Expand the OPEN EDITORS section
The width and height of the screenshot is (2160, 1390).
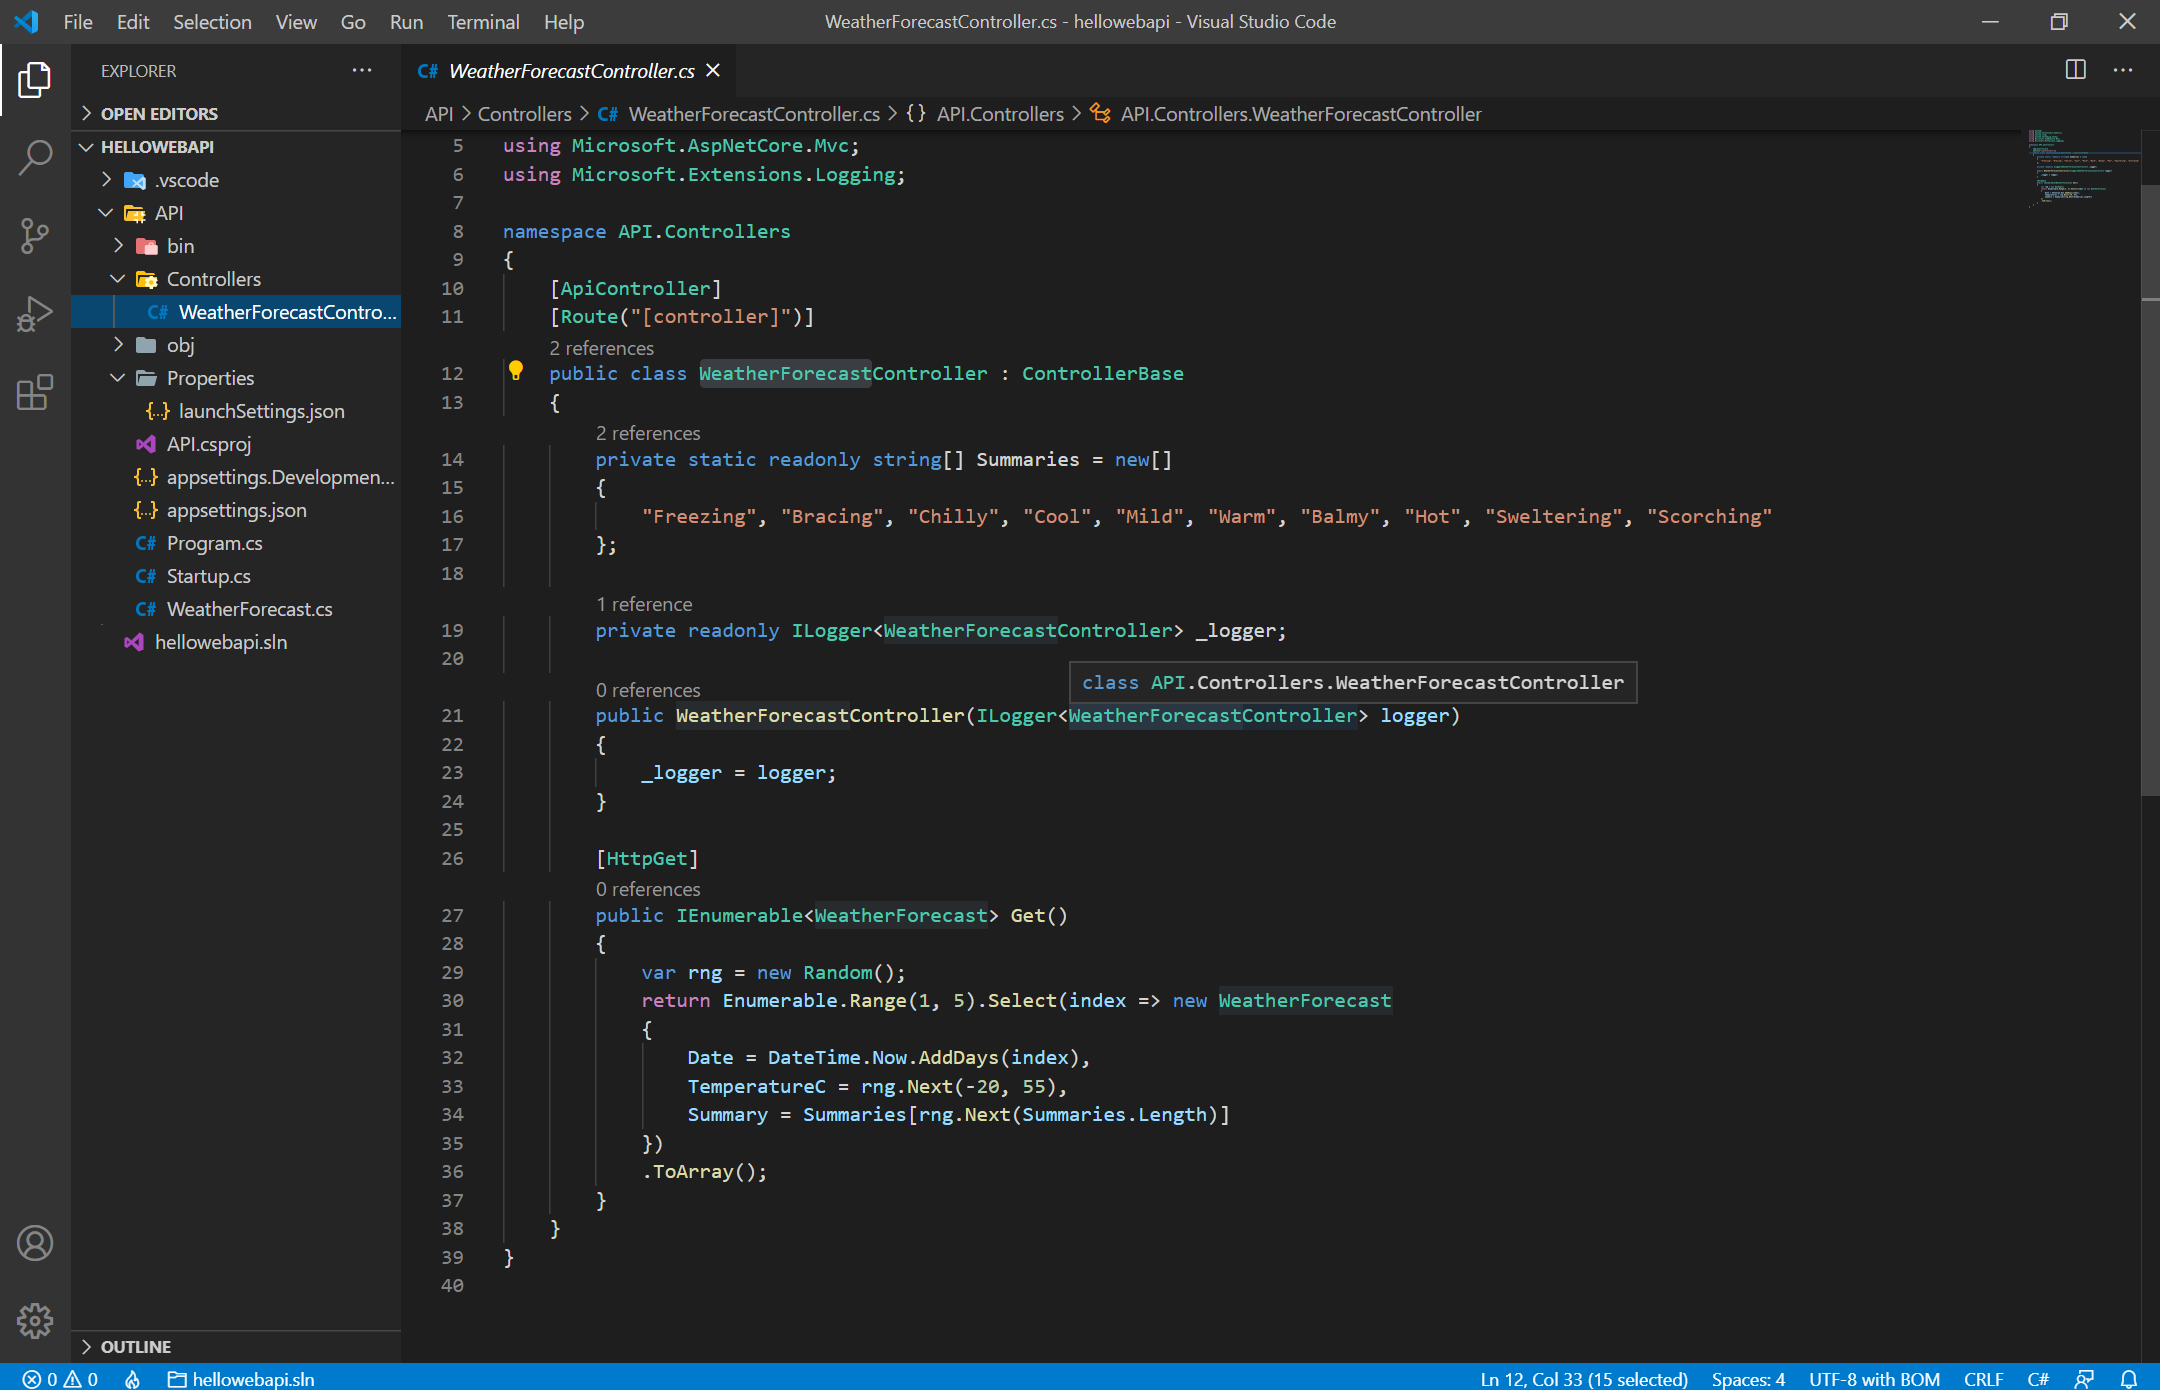(158, 114)
